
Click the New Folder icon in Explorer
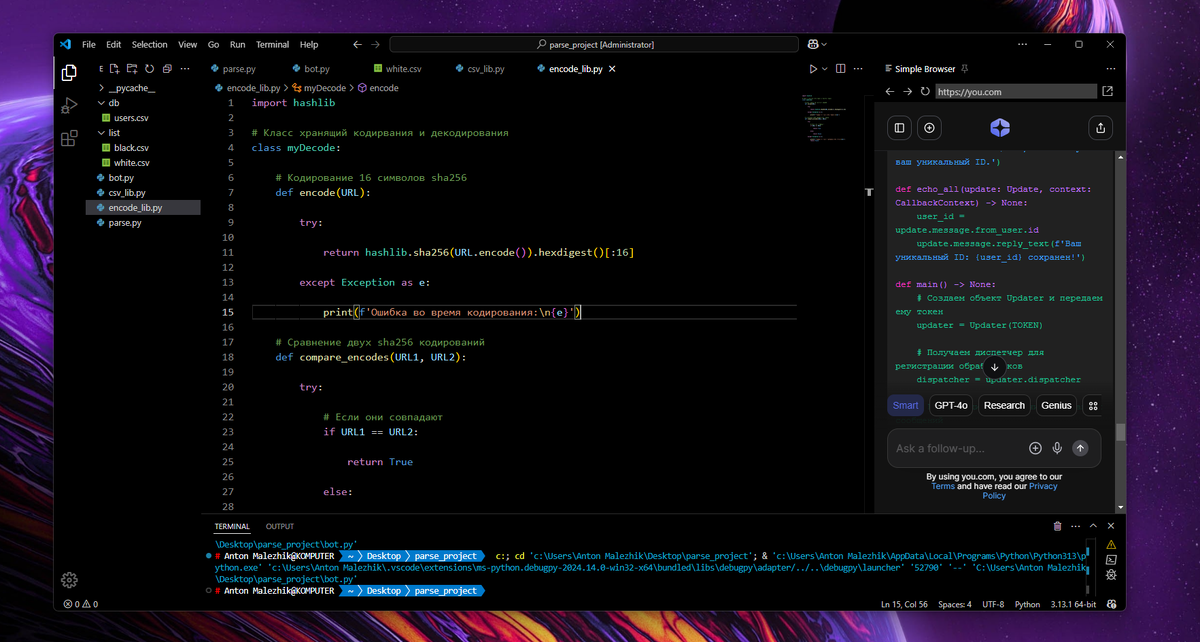click(132, 69)
